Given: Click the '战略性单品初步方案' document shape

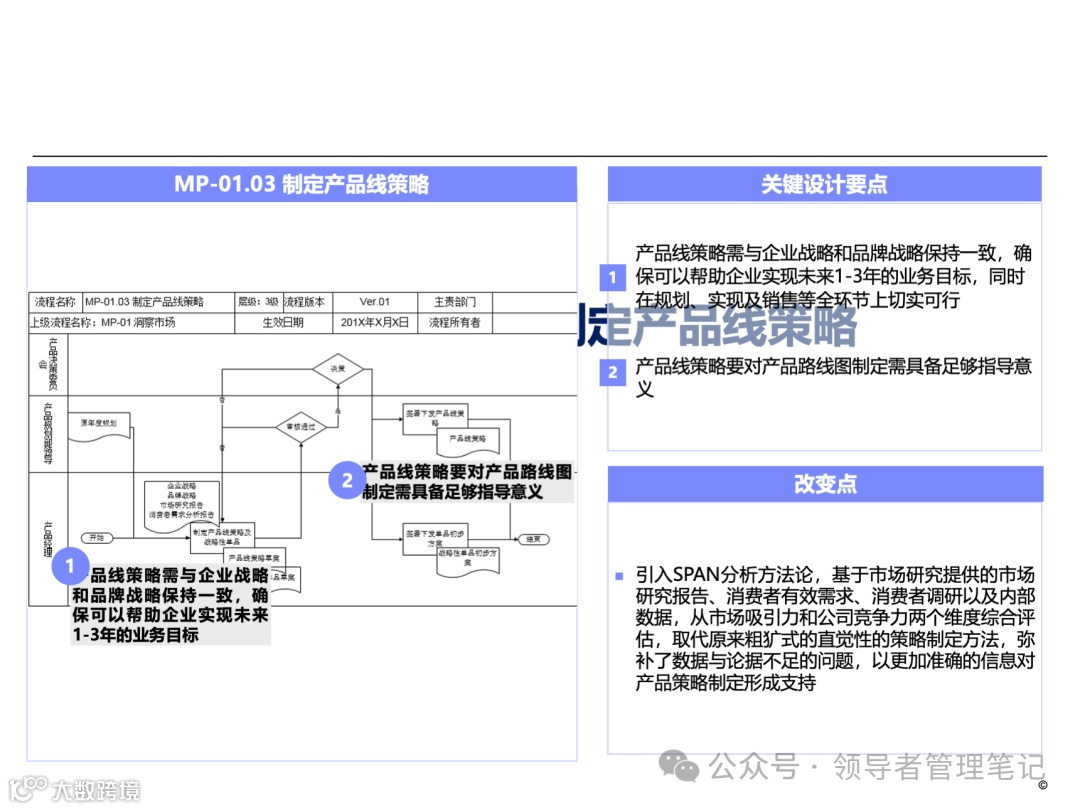Looking at the screenshot, I should 468,561.
